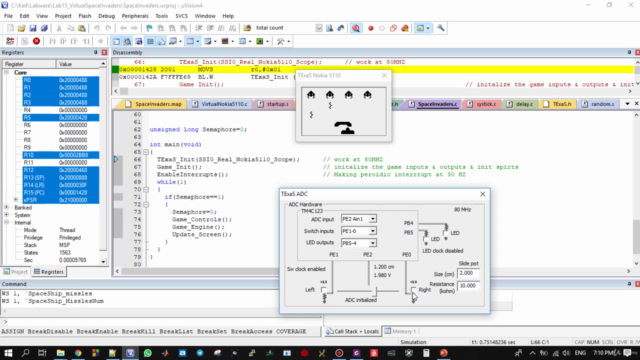
Task: Expand the System register group
Action: pos(7,215)
